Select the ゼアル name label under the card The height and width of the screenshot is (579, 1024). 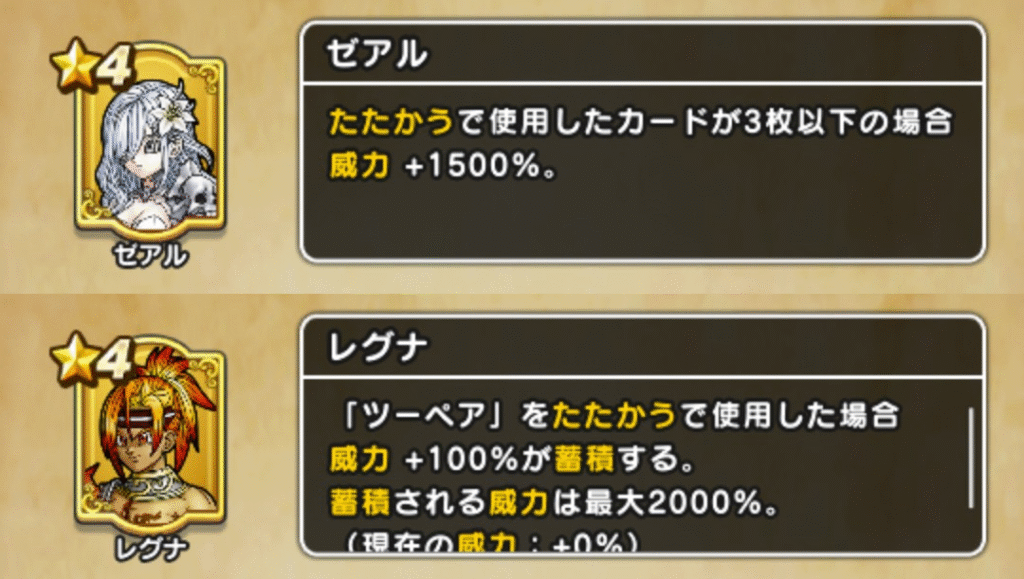pos(148,255)
